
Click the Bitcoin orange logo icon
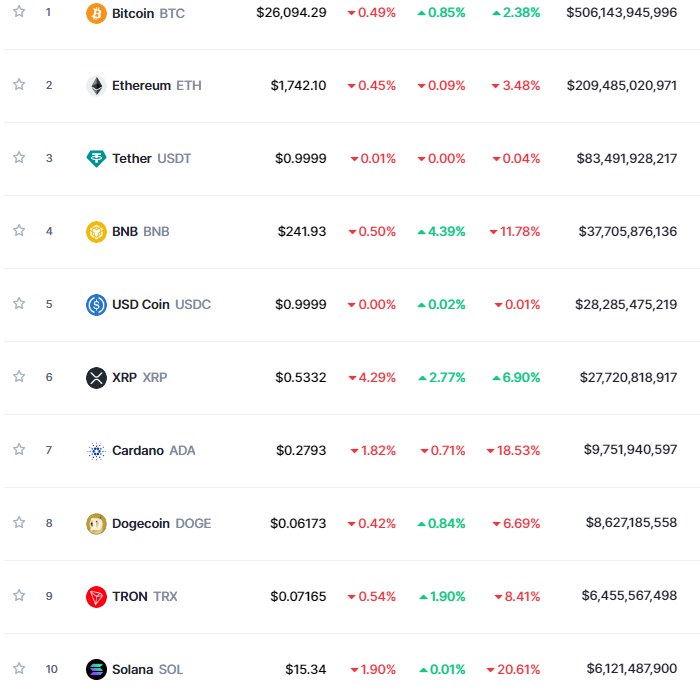click(96, 13)
